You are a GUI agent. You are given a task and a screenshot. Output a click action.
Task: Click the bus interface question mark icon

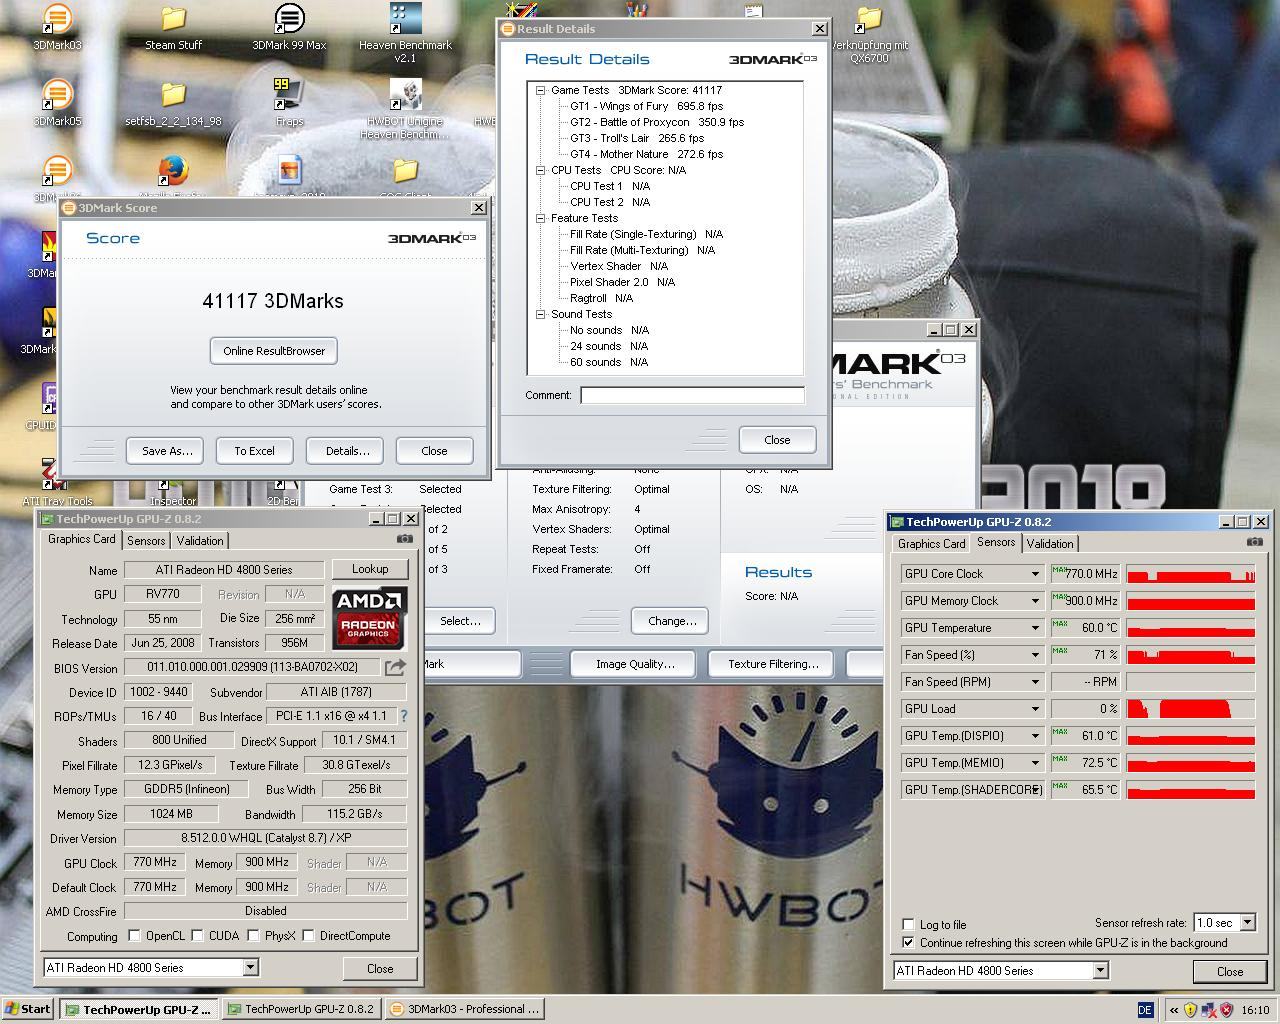pos(404,716)
